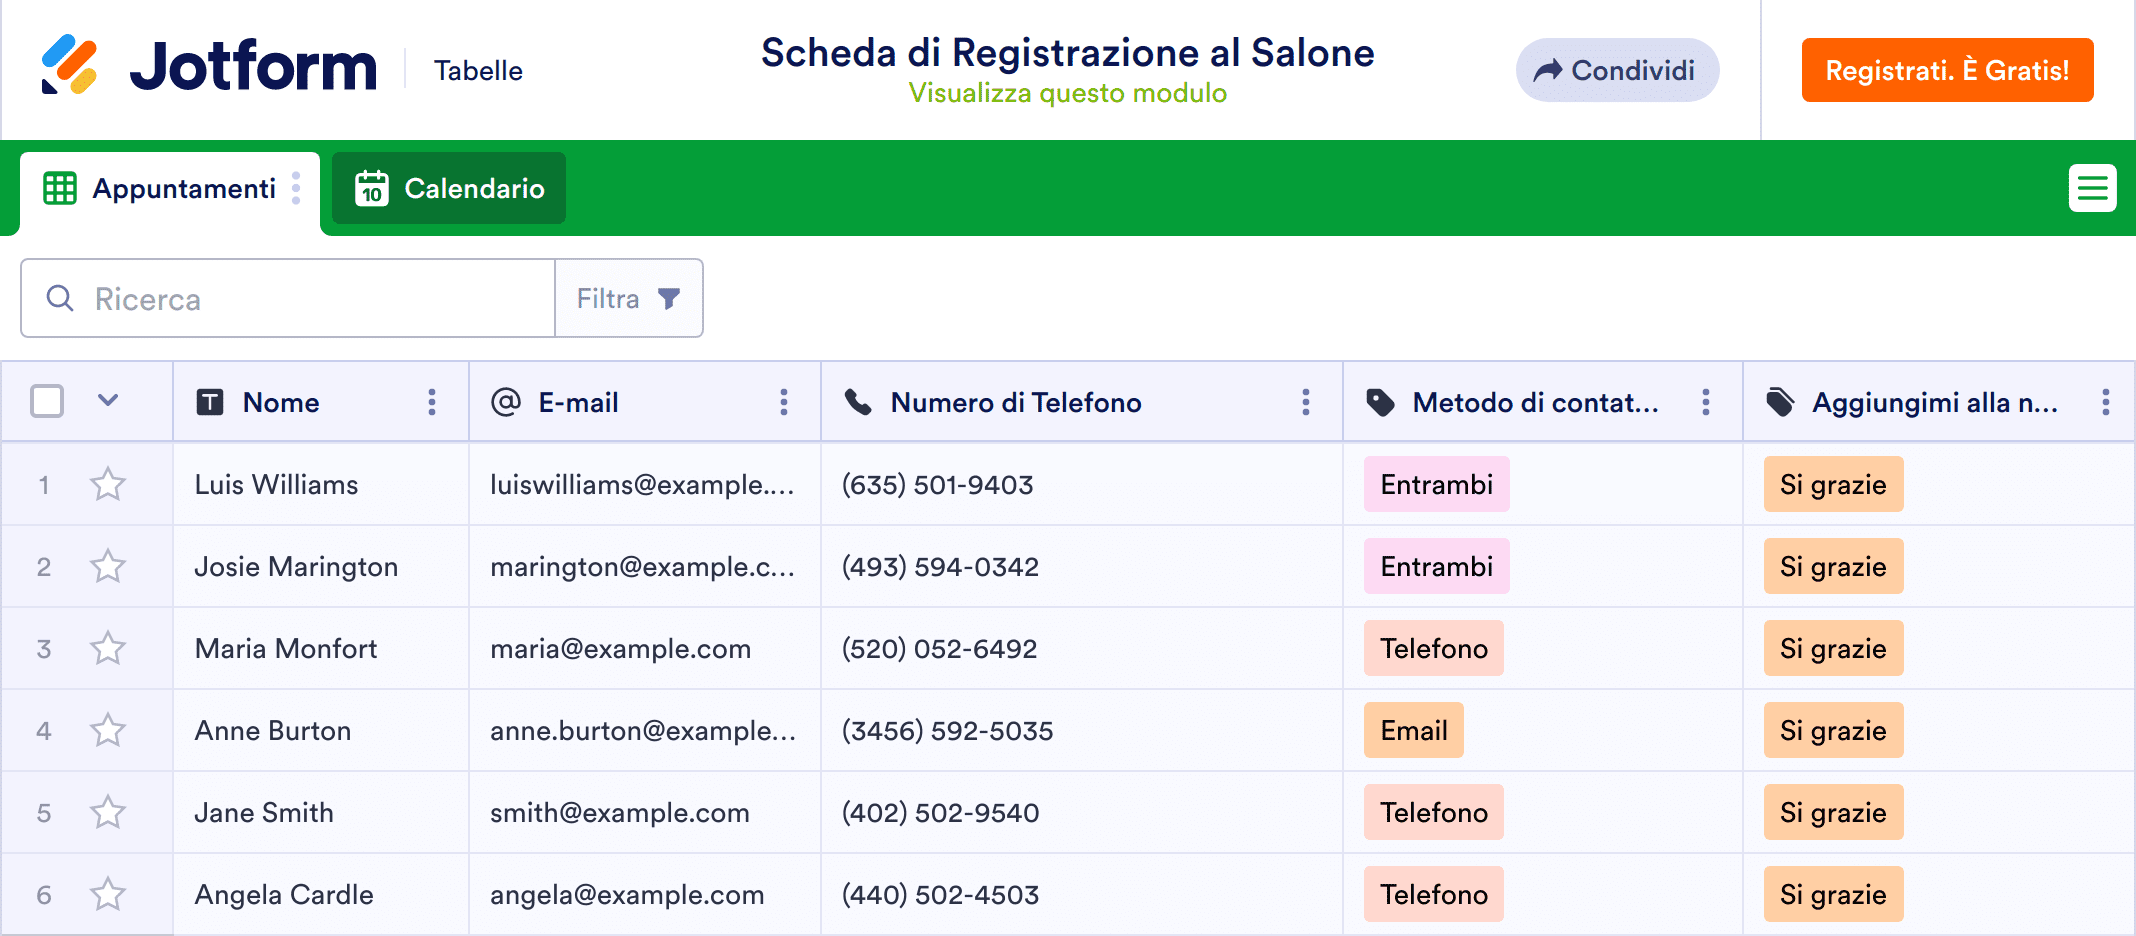Click the Jotform logo icon
2136x936 pixels.
tap(69, 66)
